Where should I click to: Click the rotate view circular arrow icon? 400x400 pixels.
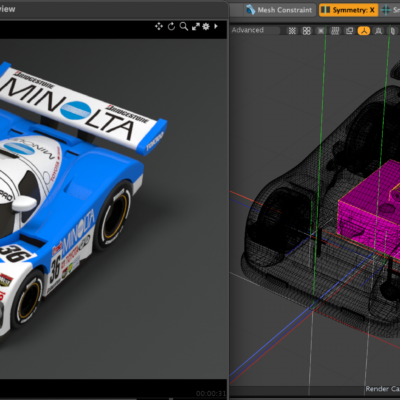point(171,26)
